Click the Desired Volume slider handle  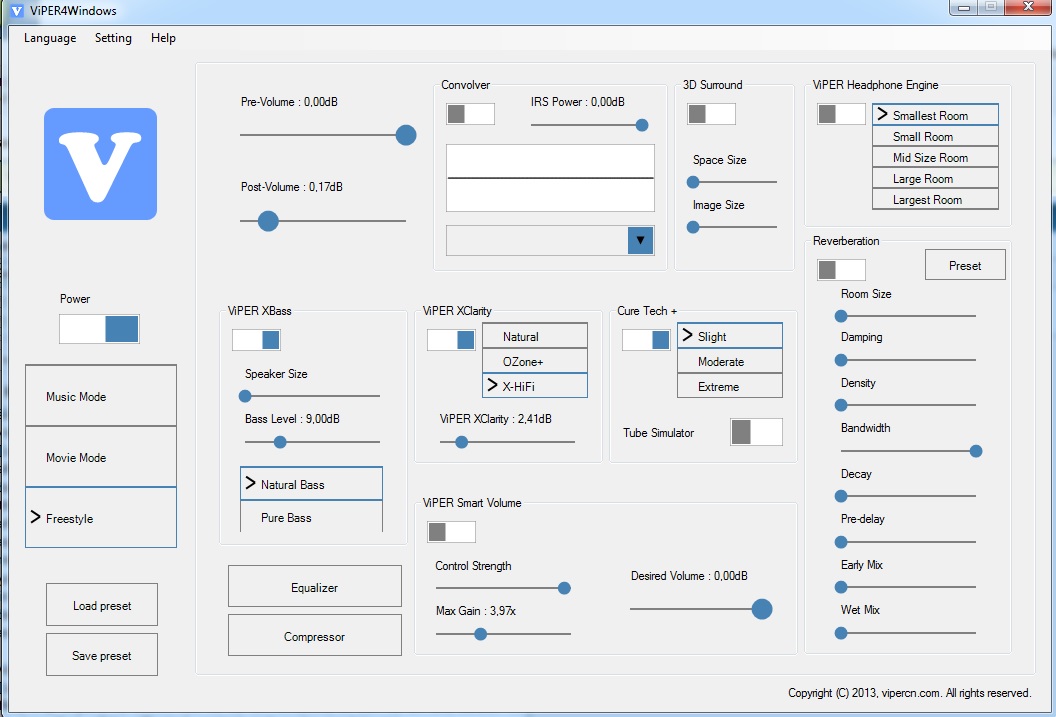[762, 609]
